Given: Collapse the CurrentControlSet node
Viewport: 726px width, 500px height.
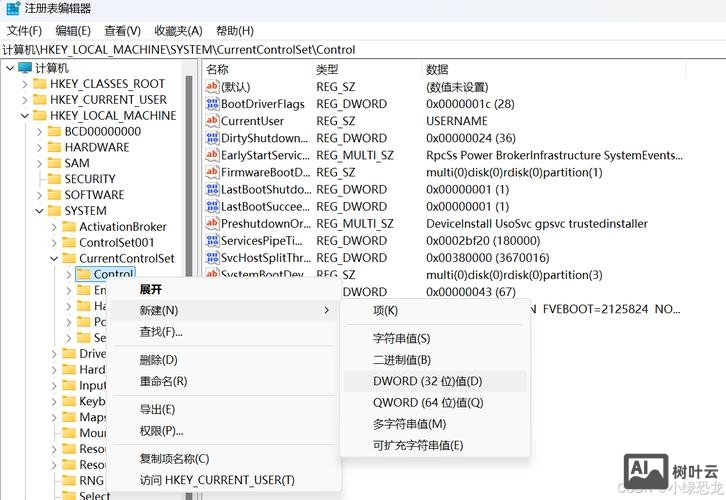Looking at the screenshot, I should tap(54, 258).
